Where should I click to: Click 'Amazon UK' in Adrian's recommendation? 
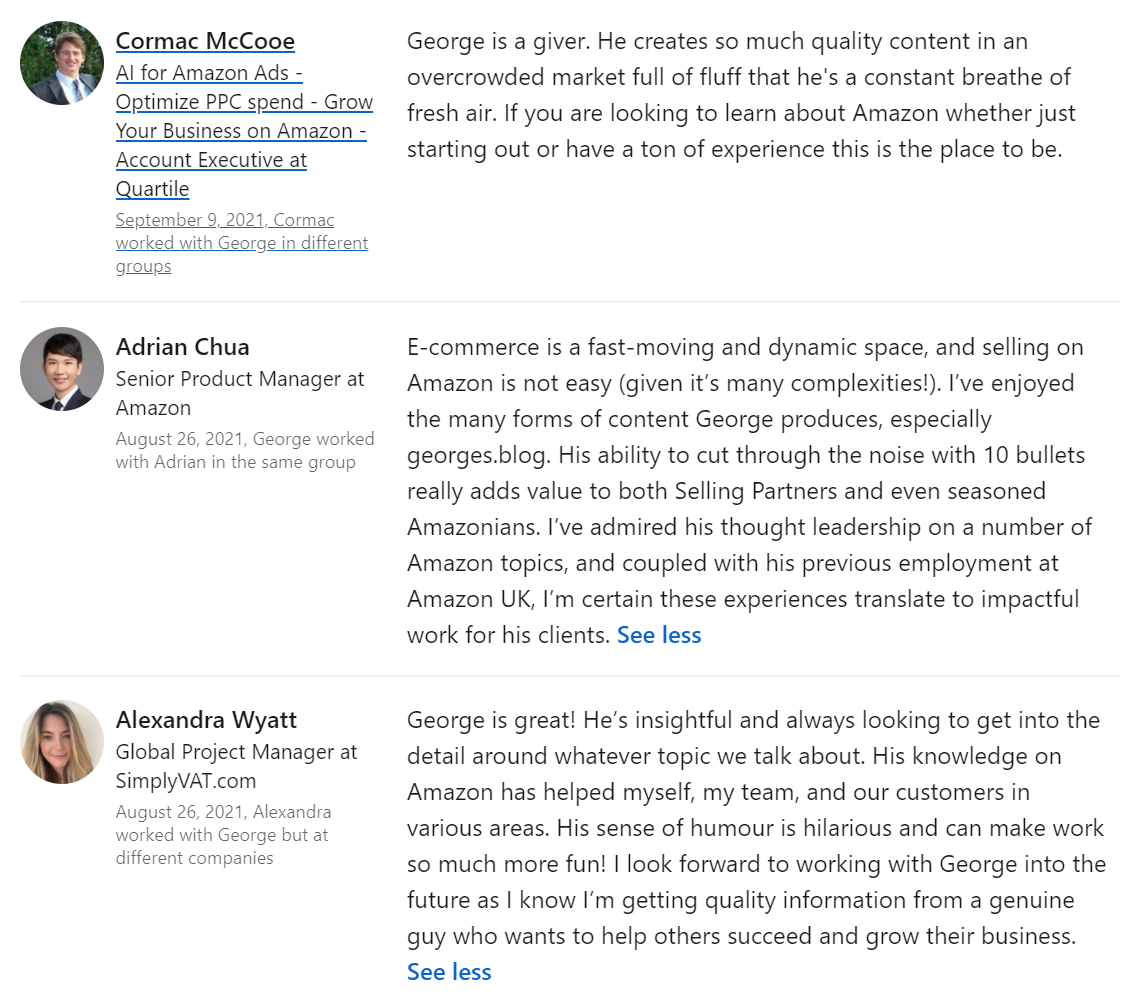pos(465,599)
